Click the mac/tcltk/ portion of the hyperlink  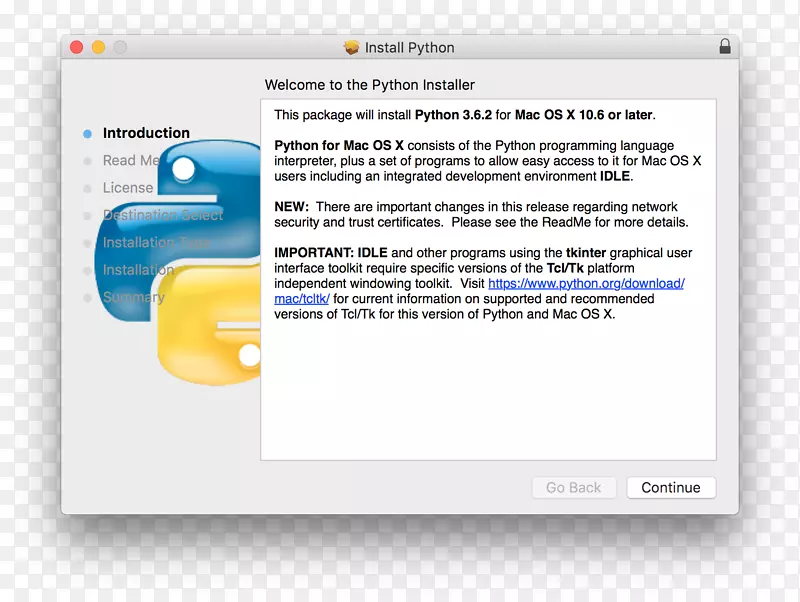click(x=303, y=298)
